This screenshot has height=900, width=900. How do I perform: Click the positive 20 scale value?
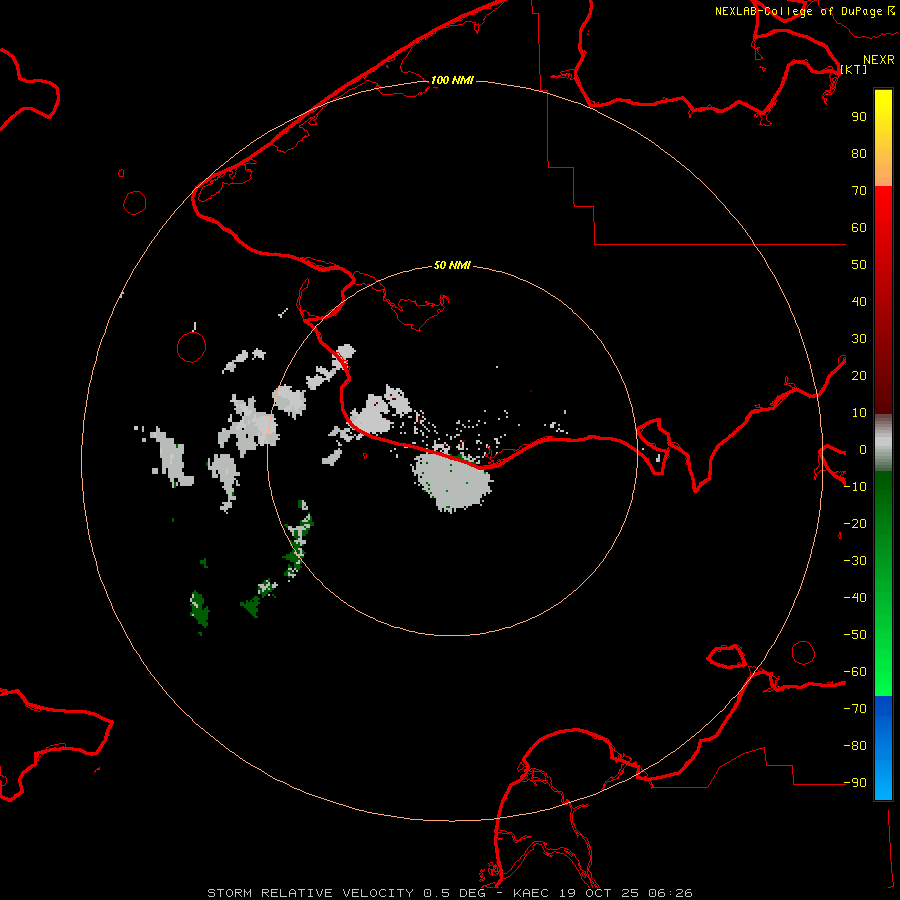click(859, 375)
